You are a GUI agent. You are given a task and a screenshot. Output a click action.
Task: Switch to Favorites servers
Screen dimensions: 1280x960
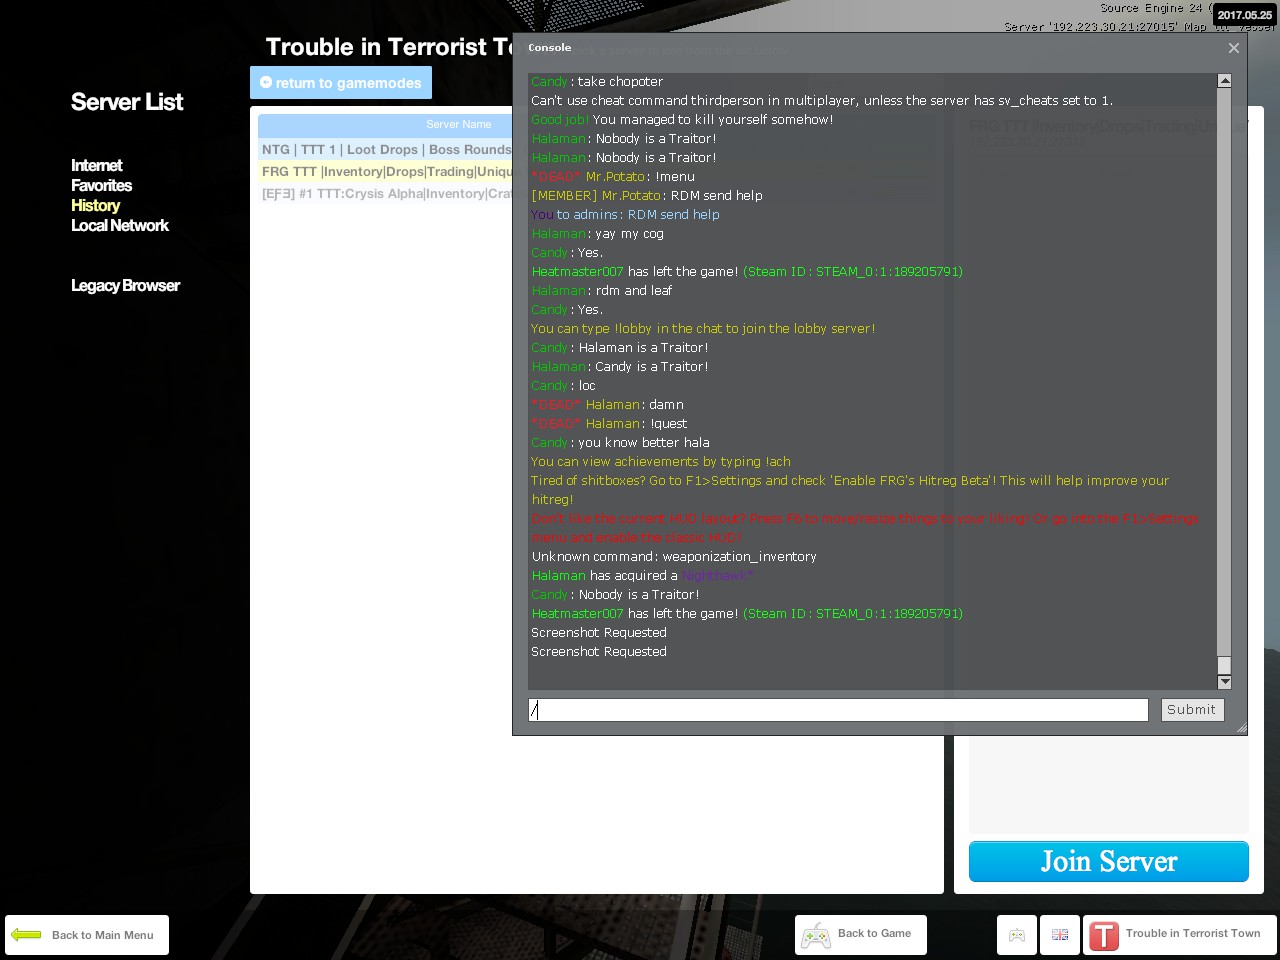101,186
